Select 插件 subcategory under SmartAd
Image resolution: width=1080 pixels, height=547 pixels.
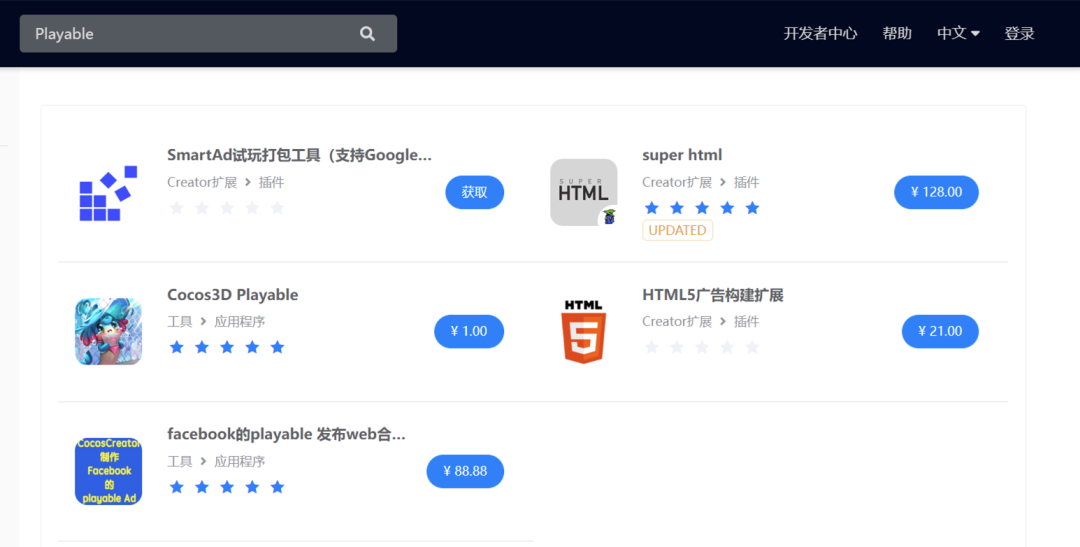coord(271,183)
